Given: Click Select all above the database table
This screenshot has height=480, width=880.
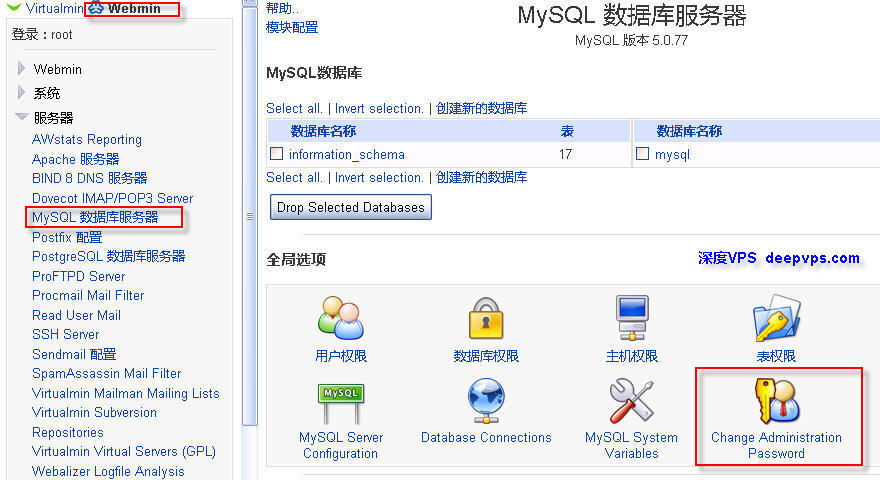Looking at the screenshot, I should click(294, 108).
